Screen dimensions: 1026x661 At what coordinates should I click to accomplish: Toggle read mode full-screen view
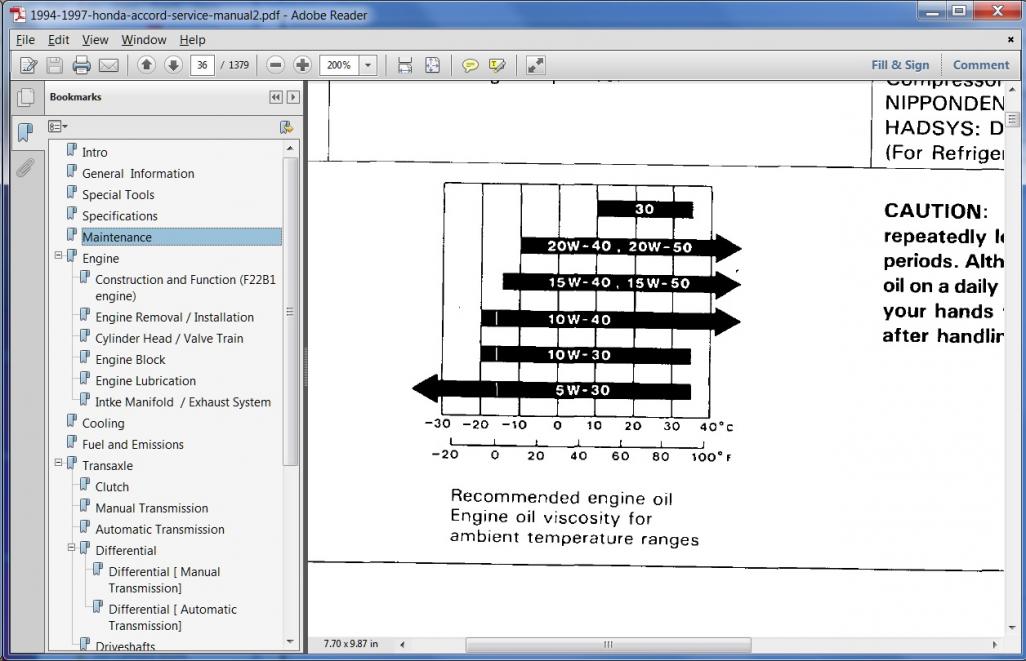pos(535,65)
